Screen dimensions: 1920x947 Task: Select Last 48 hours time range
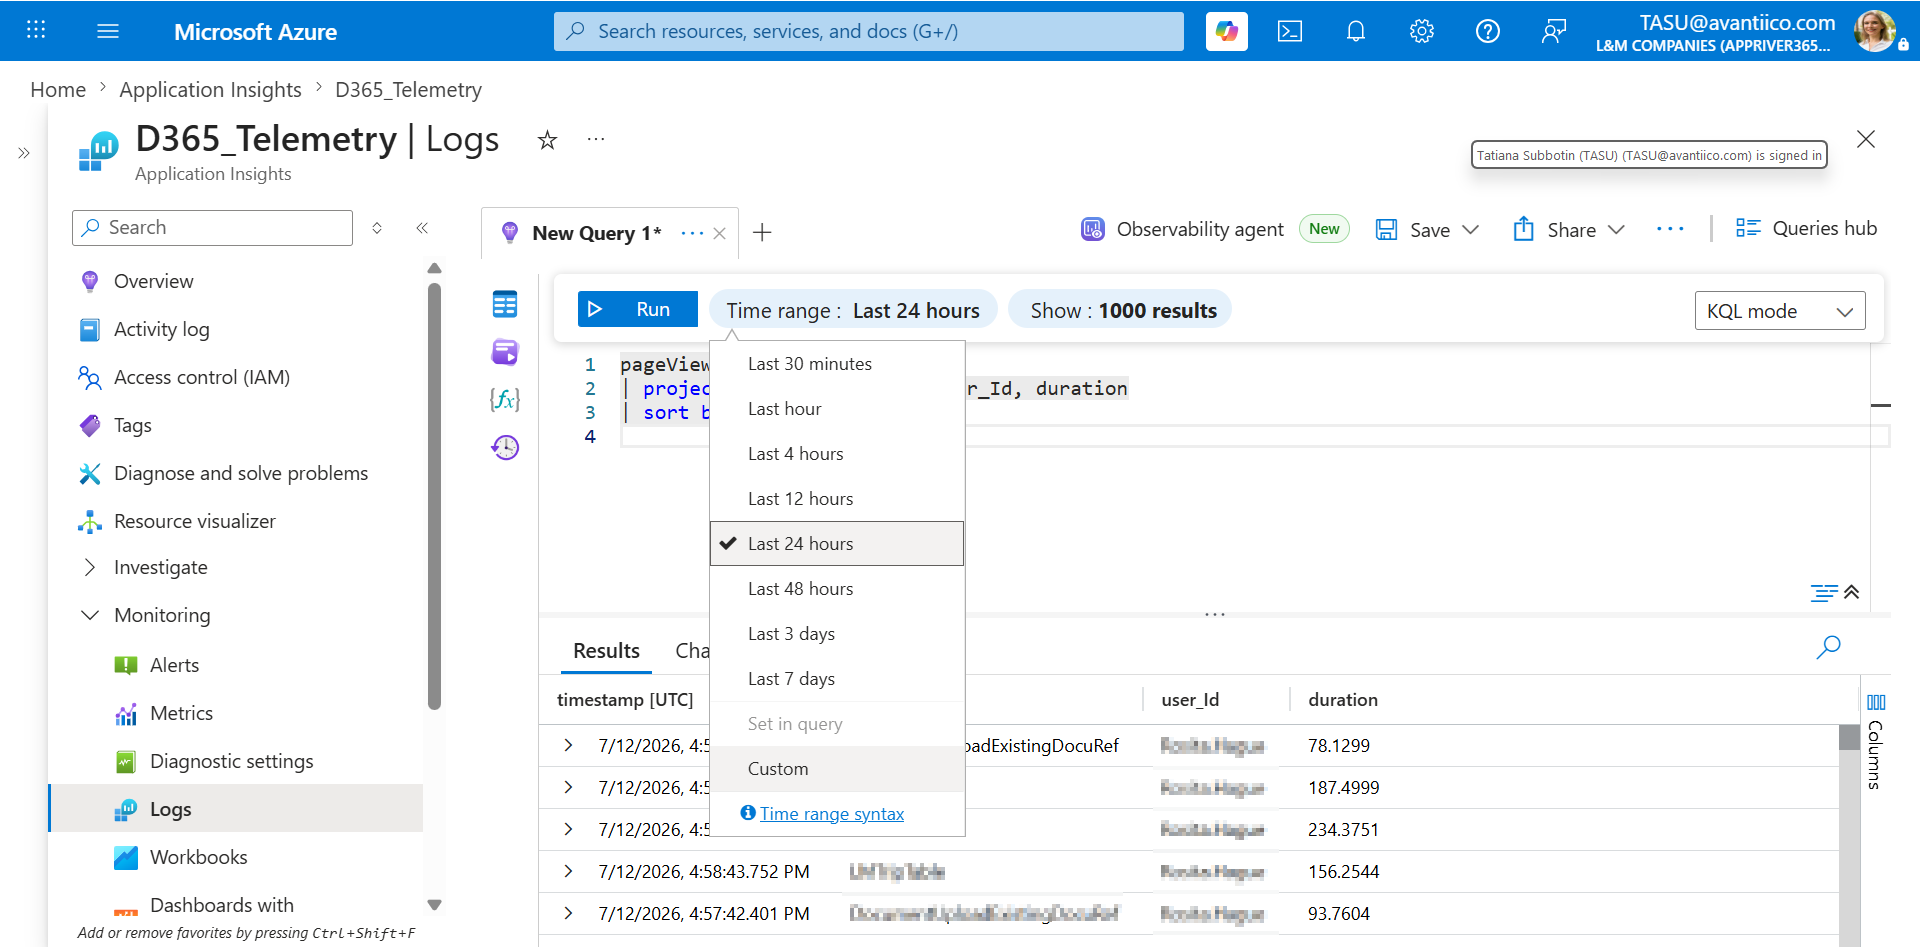(x=837, y=589)
